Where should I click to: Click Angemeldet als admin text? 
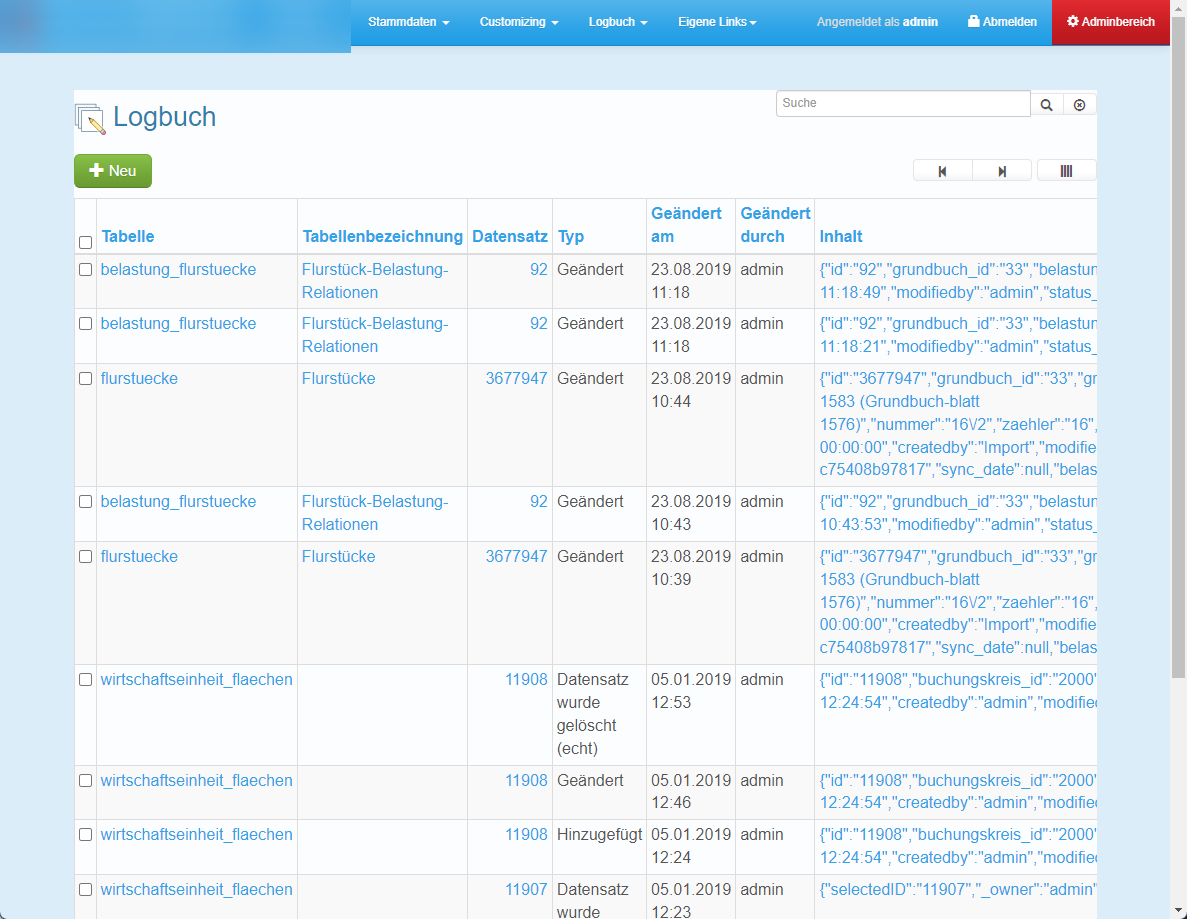click(877, 22)
